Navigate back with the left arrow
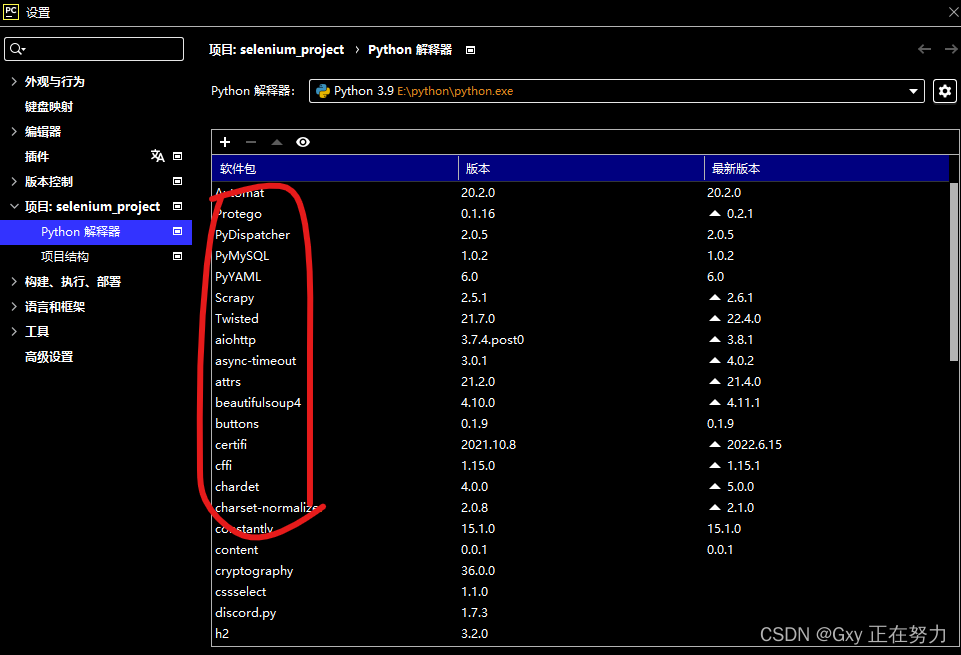The width and height of the screenshot is (961, 655). click(x=924, y=49)
